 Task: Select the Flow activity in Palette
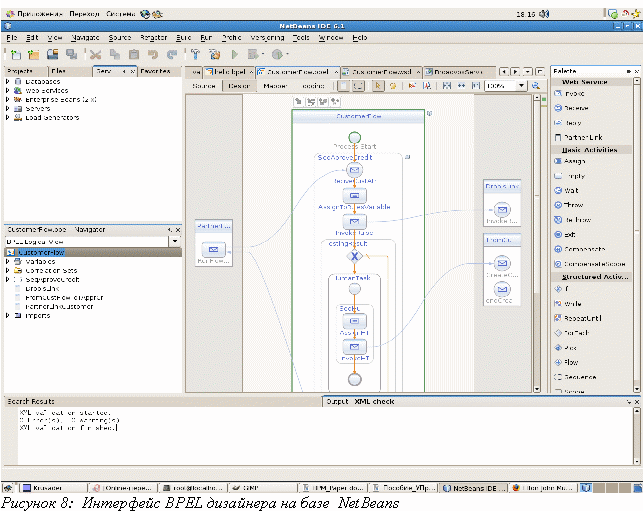point(571,362)
